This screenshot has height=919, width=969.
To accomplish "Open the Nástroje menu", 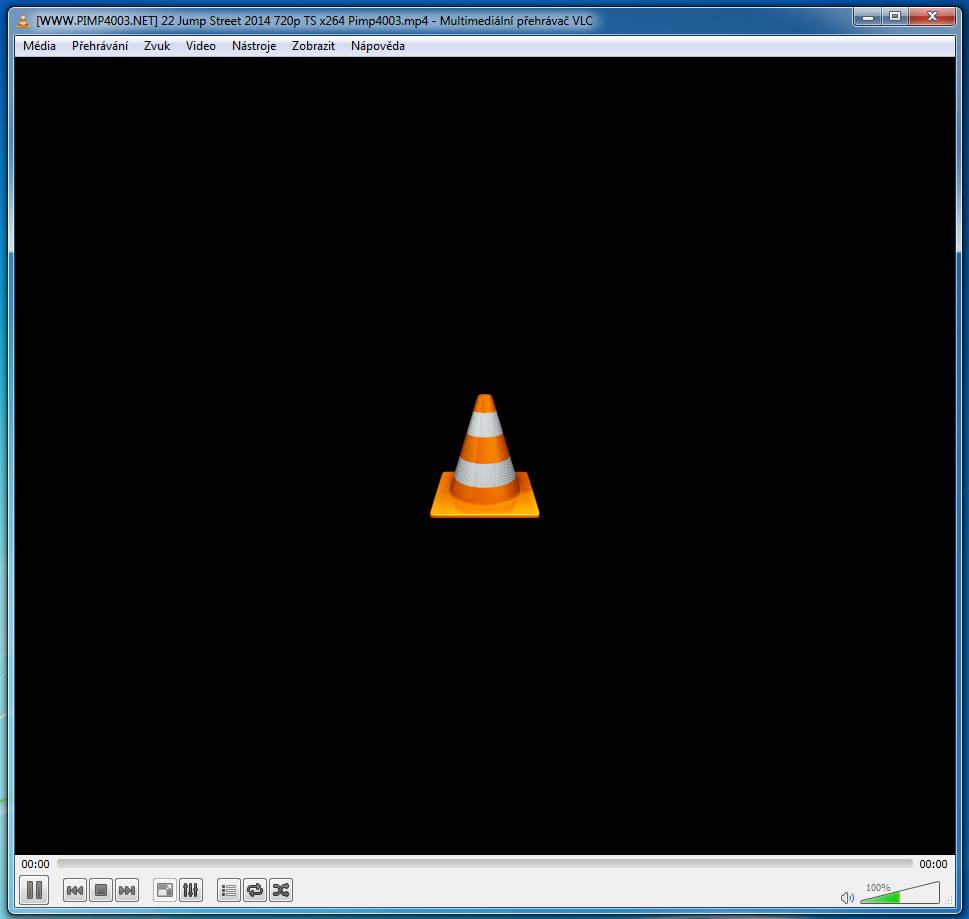I will coord(253,46).
